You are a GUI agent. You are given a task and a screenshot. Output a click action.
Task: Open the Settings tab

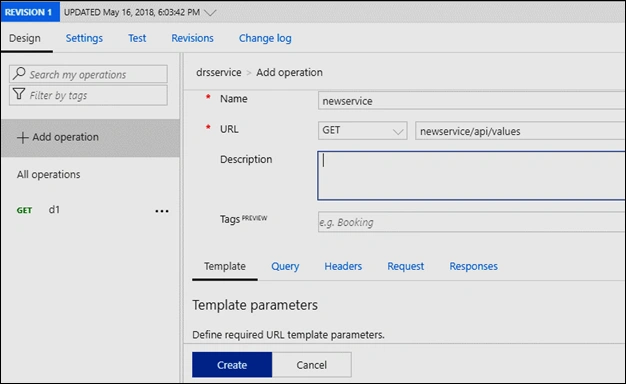[x=84, y=38]
